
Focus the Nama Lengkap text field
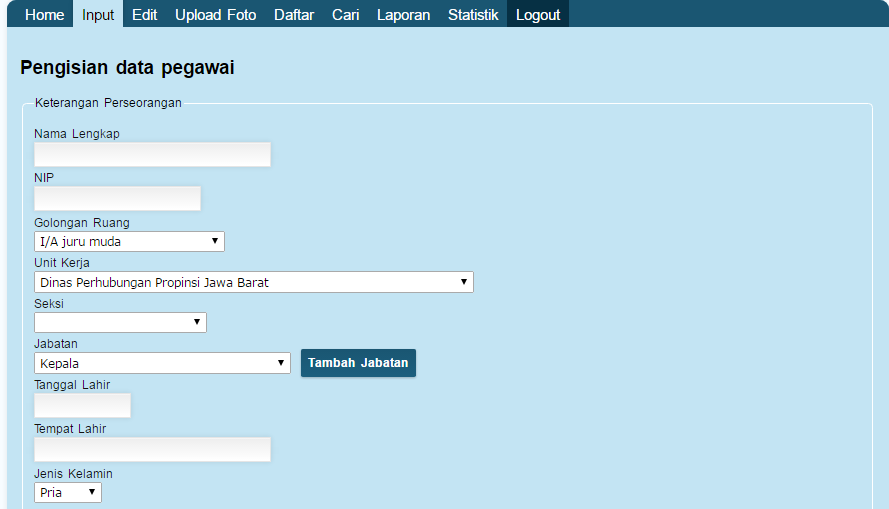tap(153, 155)
